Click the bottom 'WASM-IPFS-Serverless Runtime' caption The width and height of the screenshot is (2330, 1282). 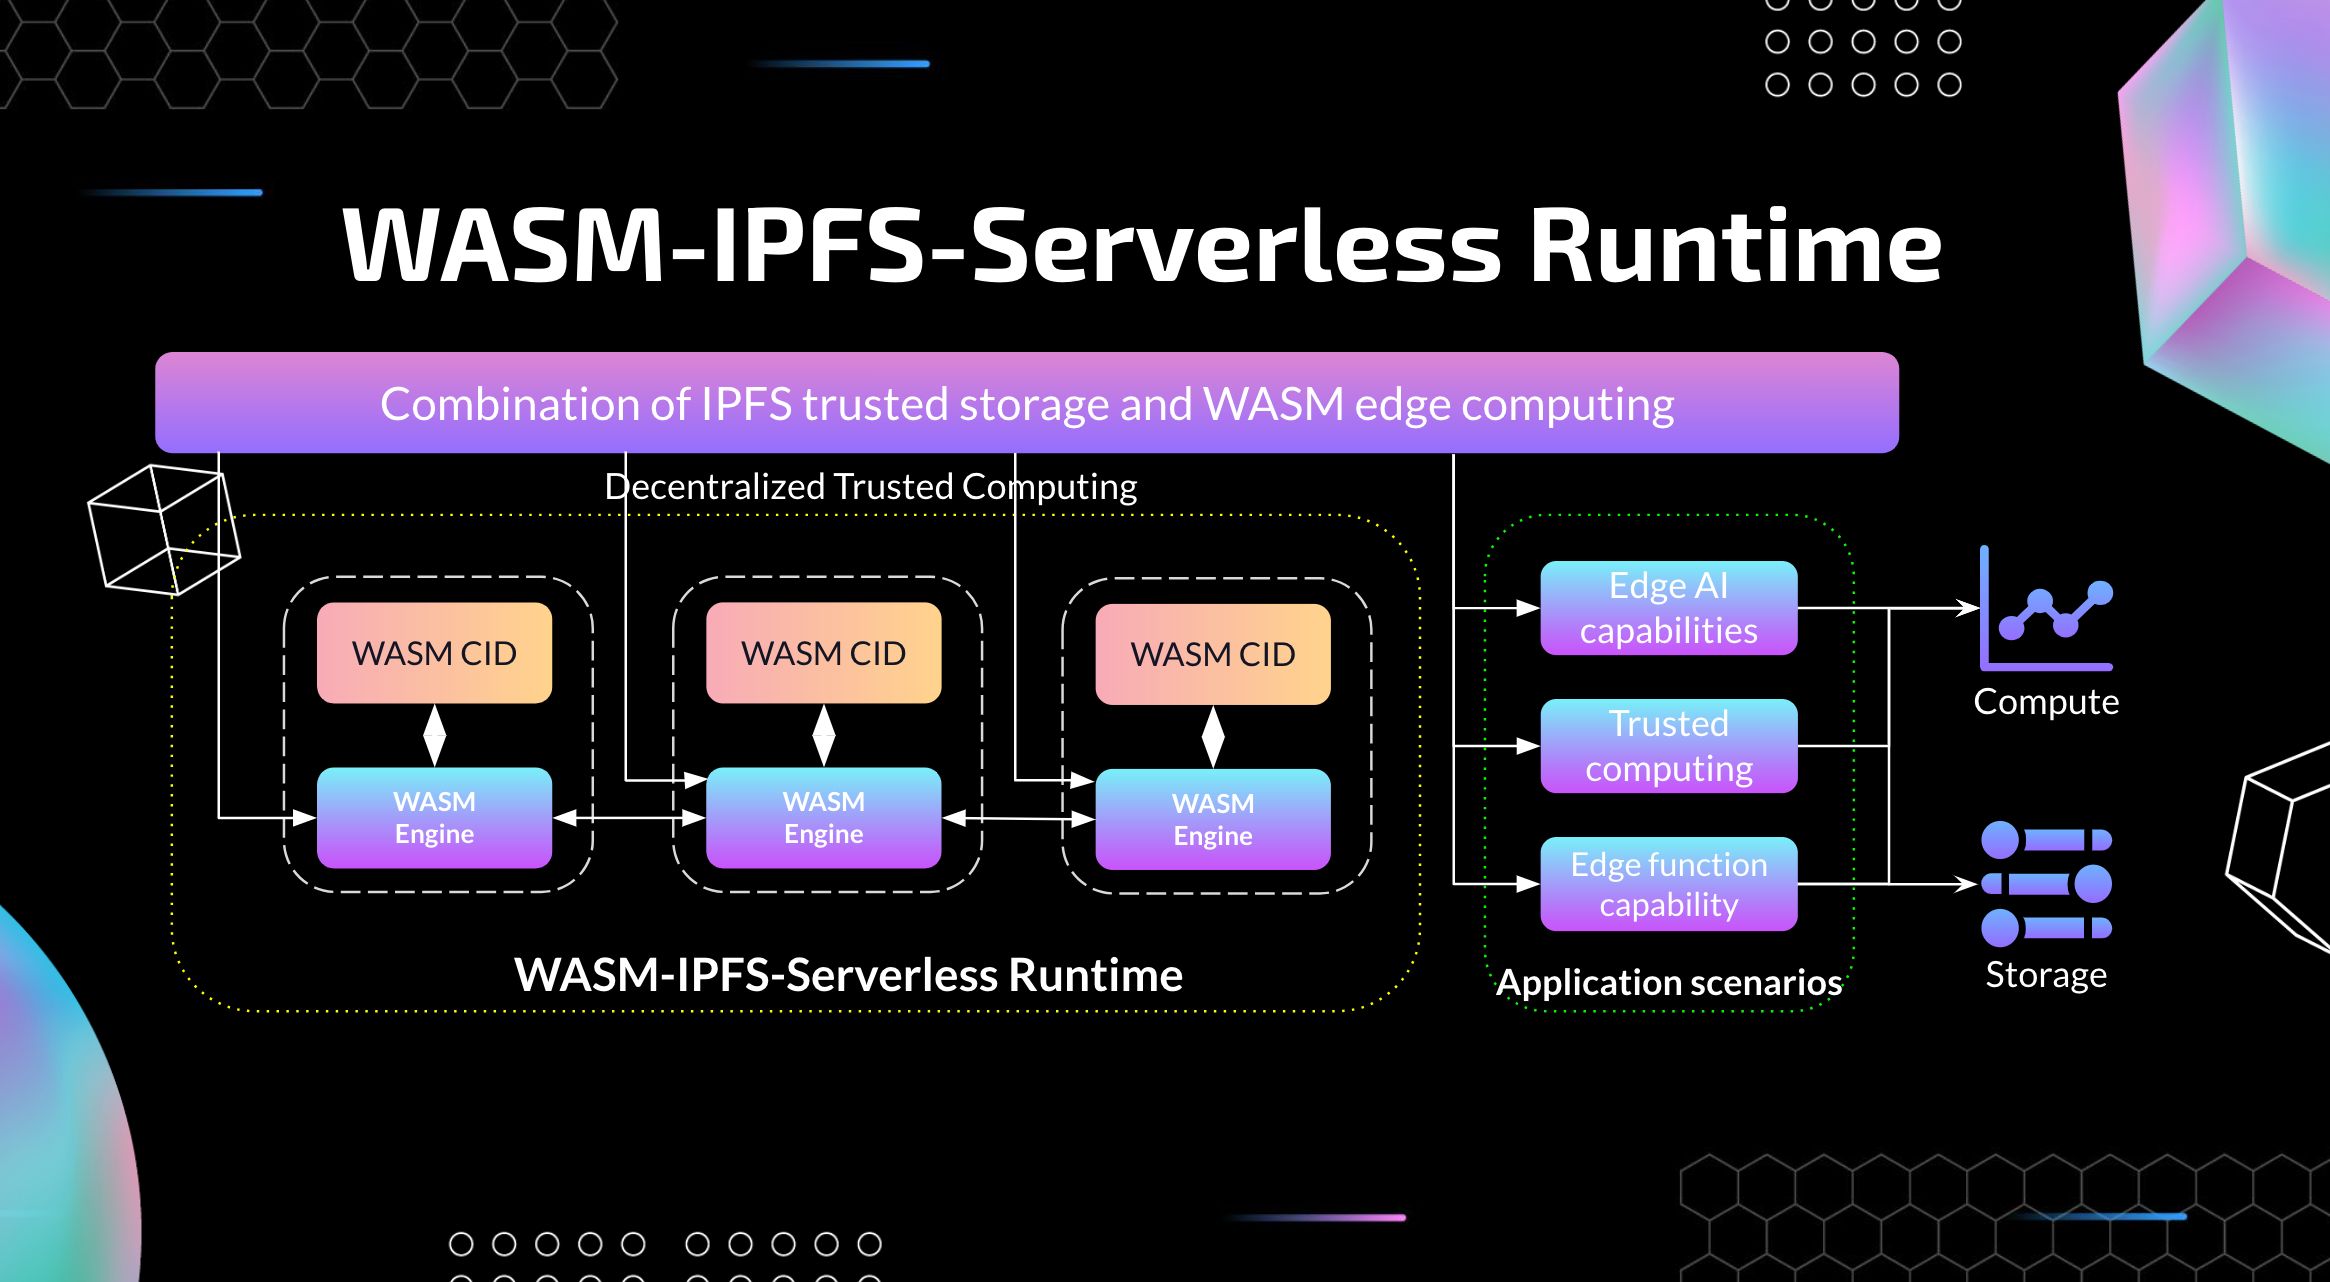point(848,975)
